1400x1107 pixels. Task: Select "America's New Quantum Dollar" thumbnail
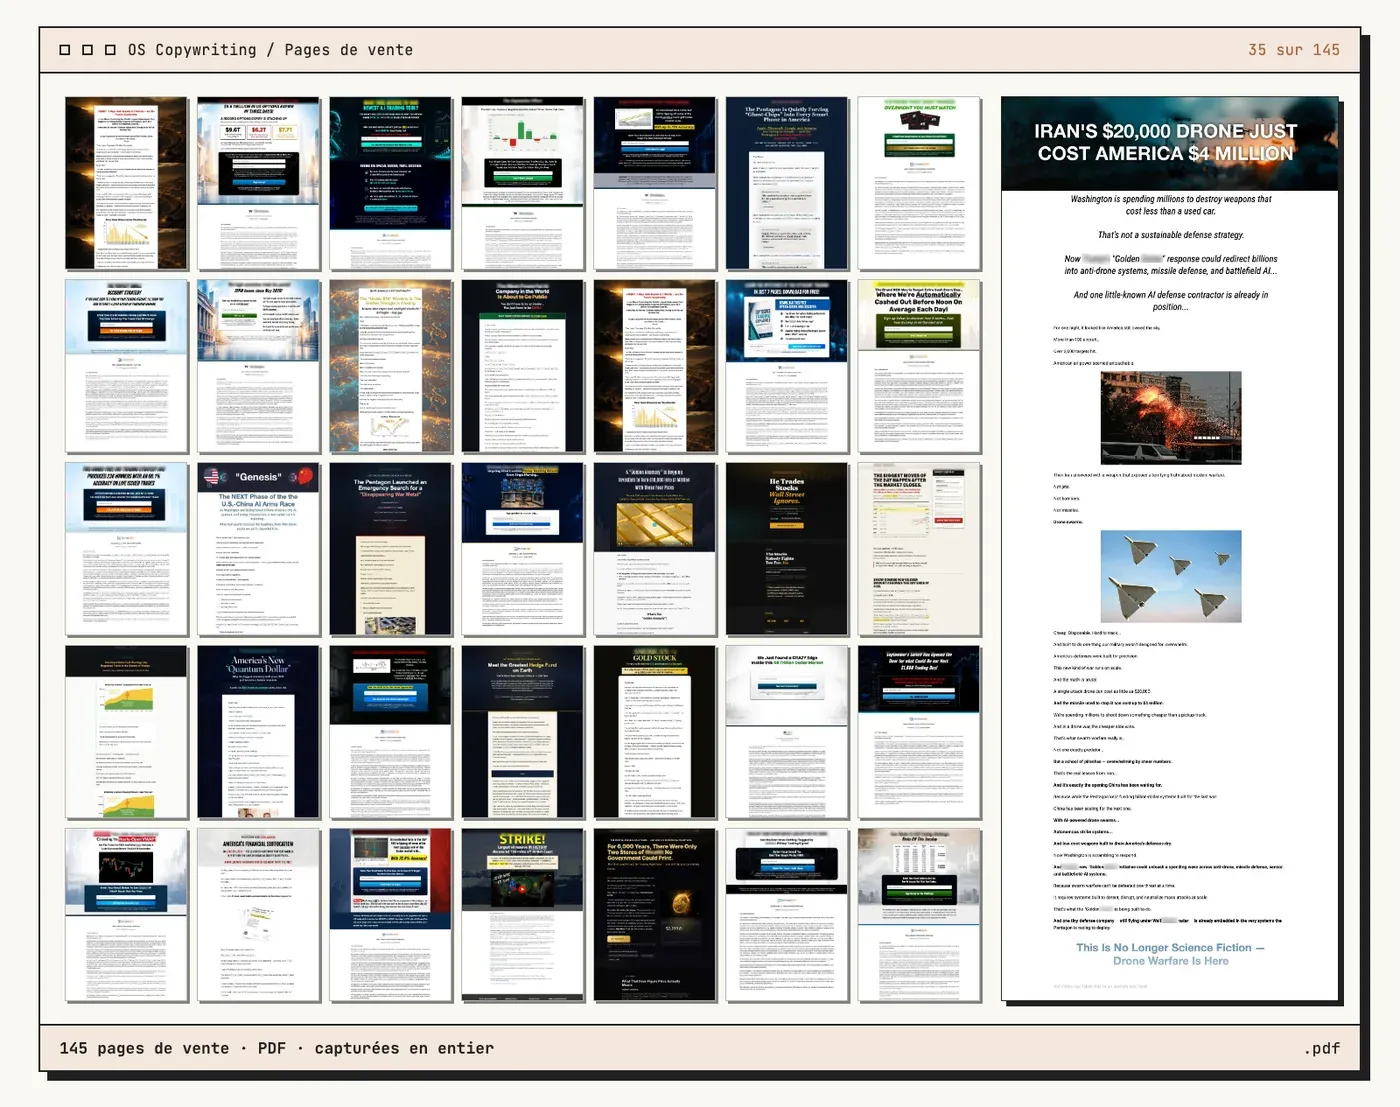click(x=259, y=732)
